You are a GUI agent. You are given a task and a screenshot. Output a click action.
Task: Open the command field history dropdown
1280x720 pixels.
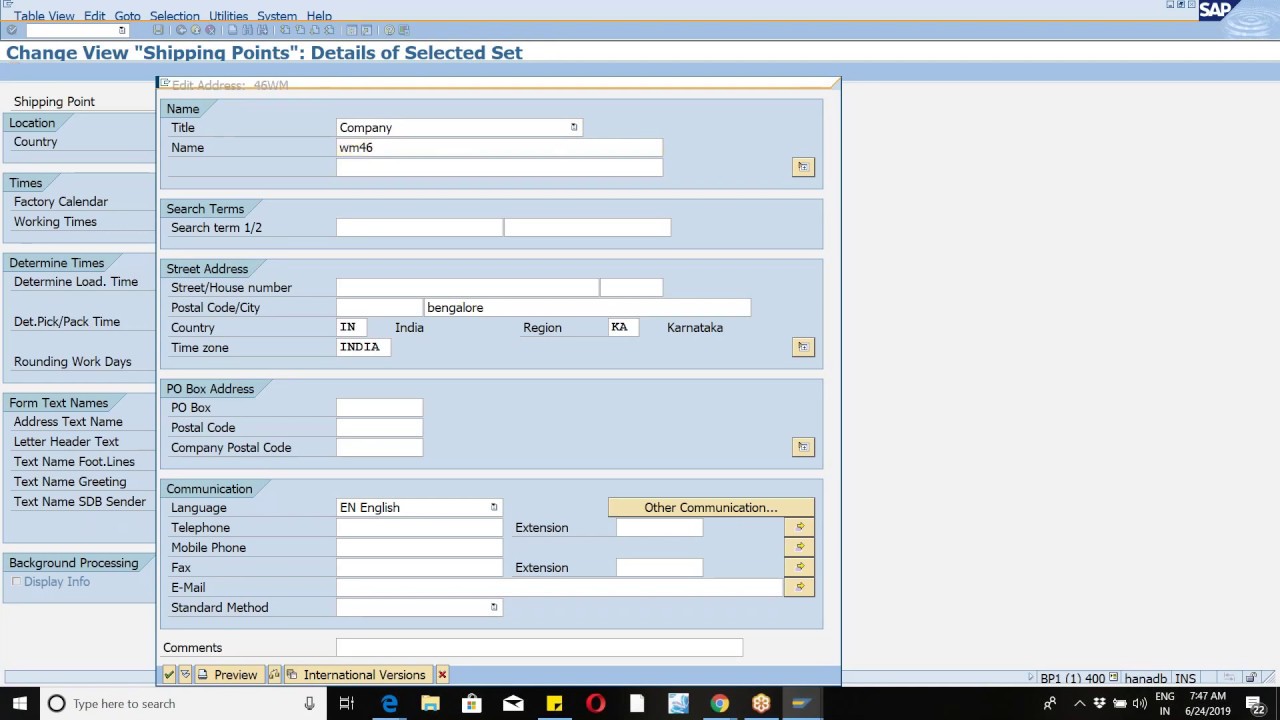(122, 30)
